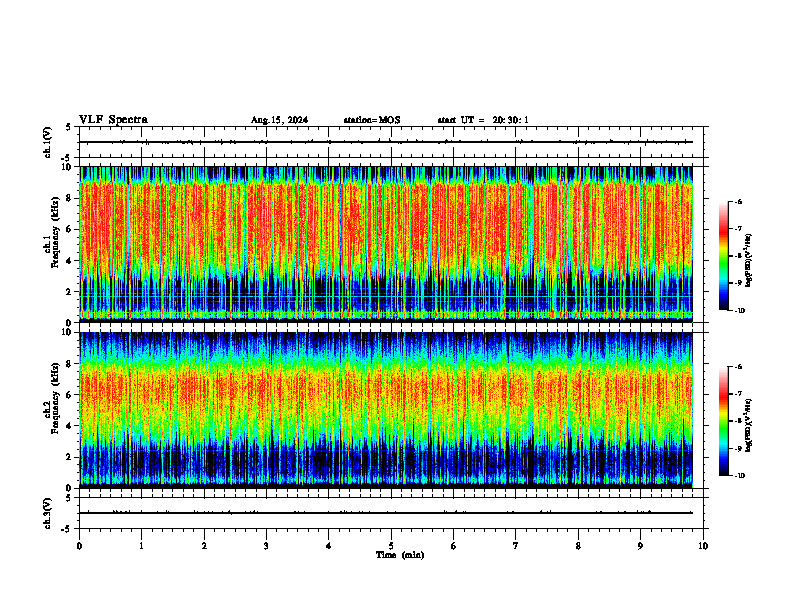
Task: Click the '6' kHz tick on ch.2 spectrogram
Action: coord(70,395)
